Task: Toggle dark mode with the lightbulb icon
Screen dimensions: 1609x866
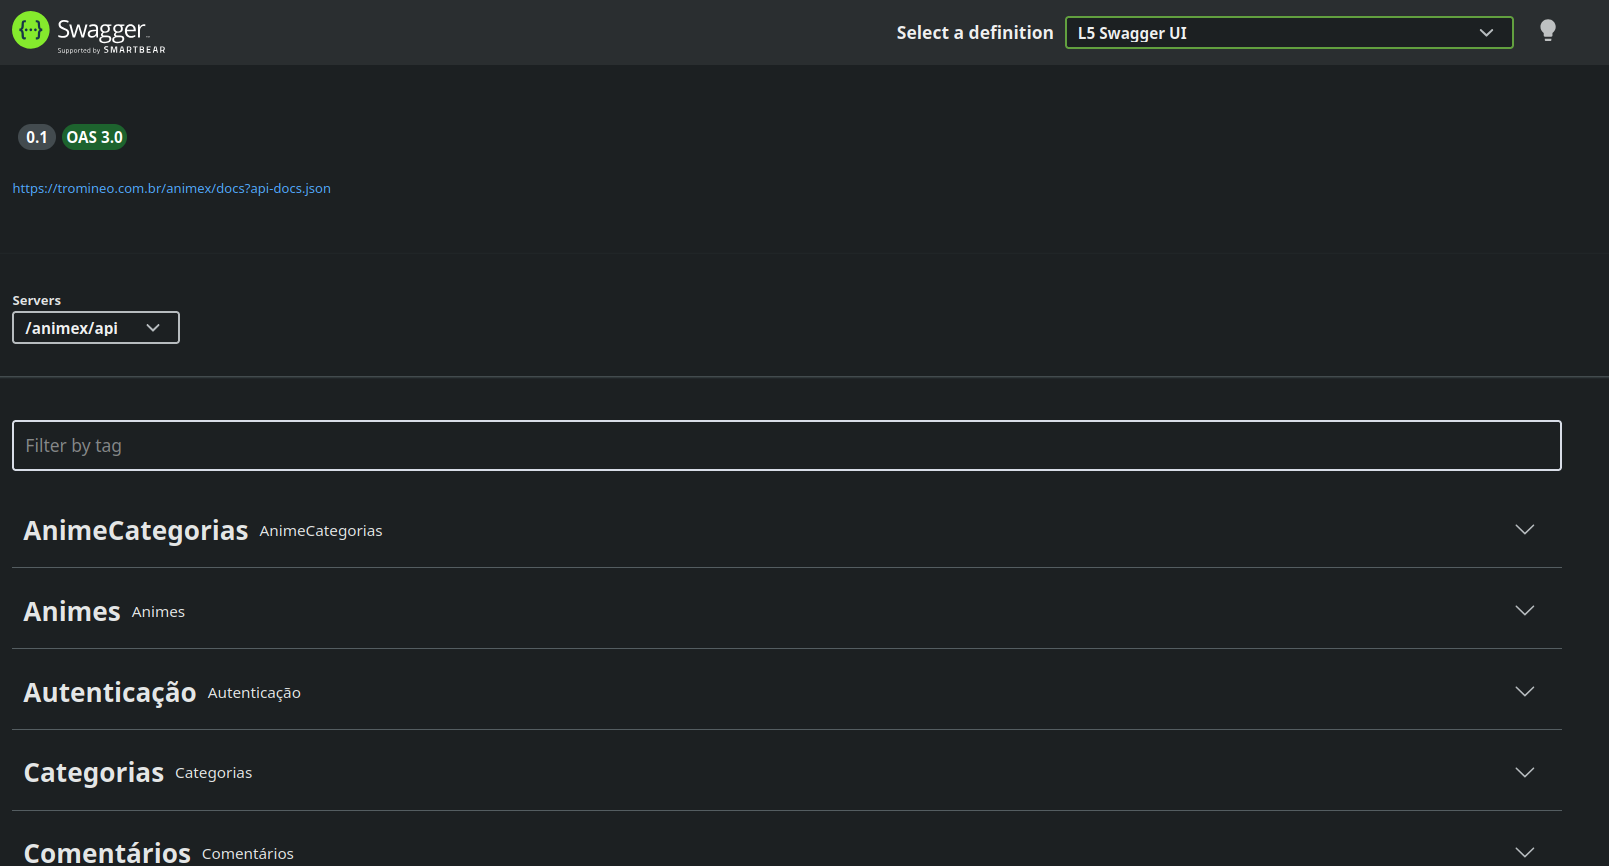Action: (1547, 31)
